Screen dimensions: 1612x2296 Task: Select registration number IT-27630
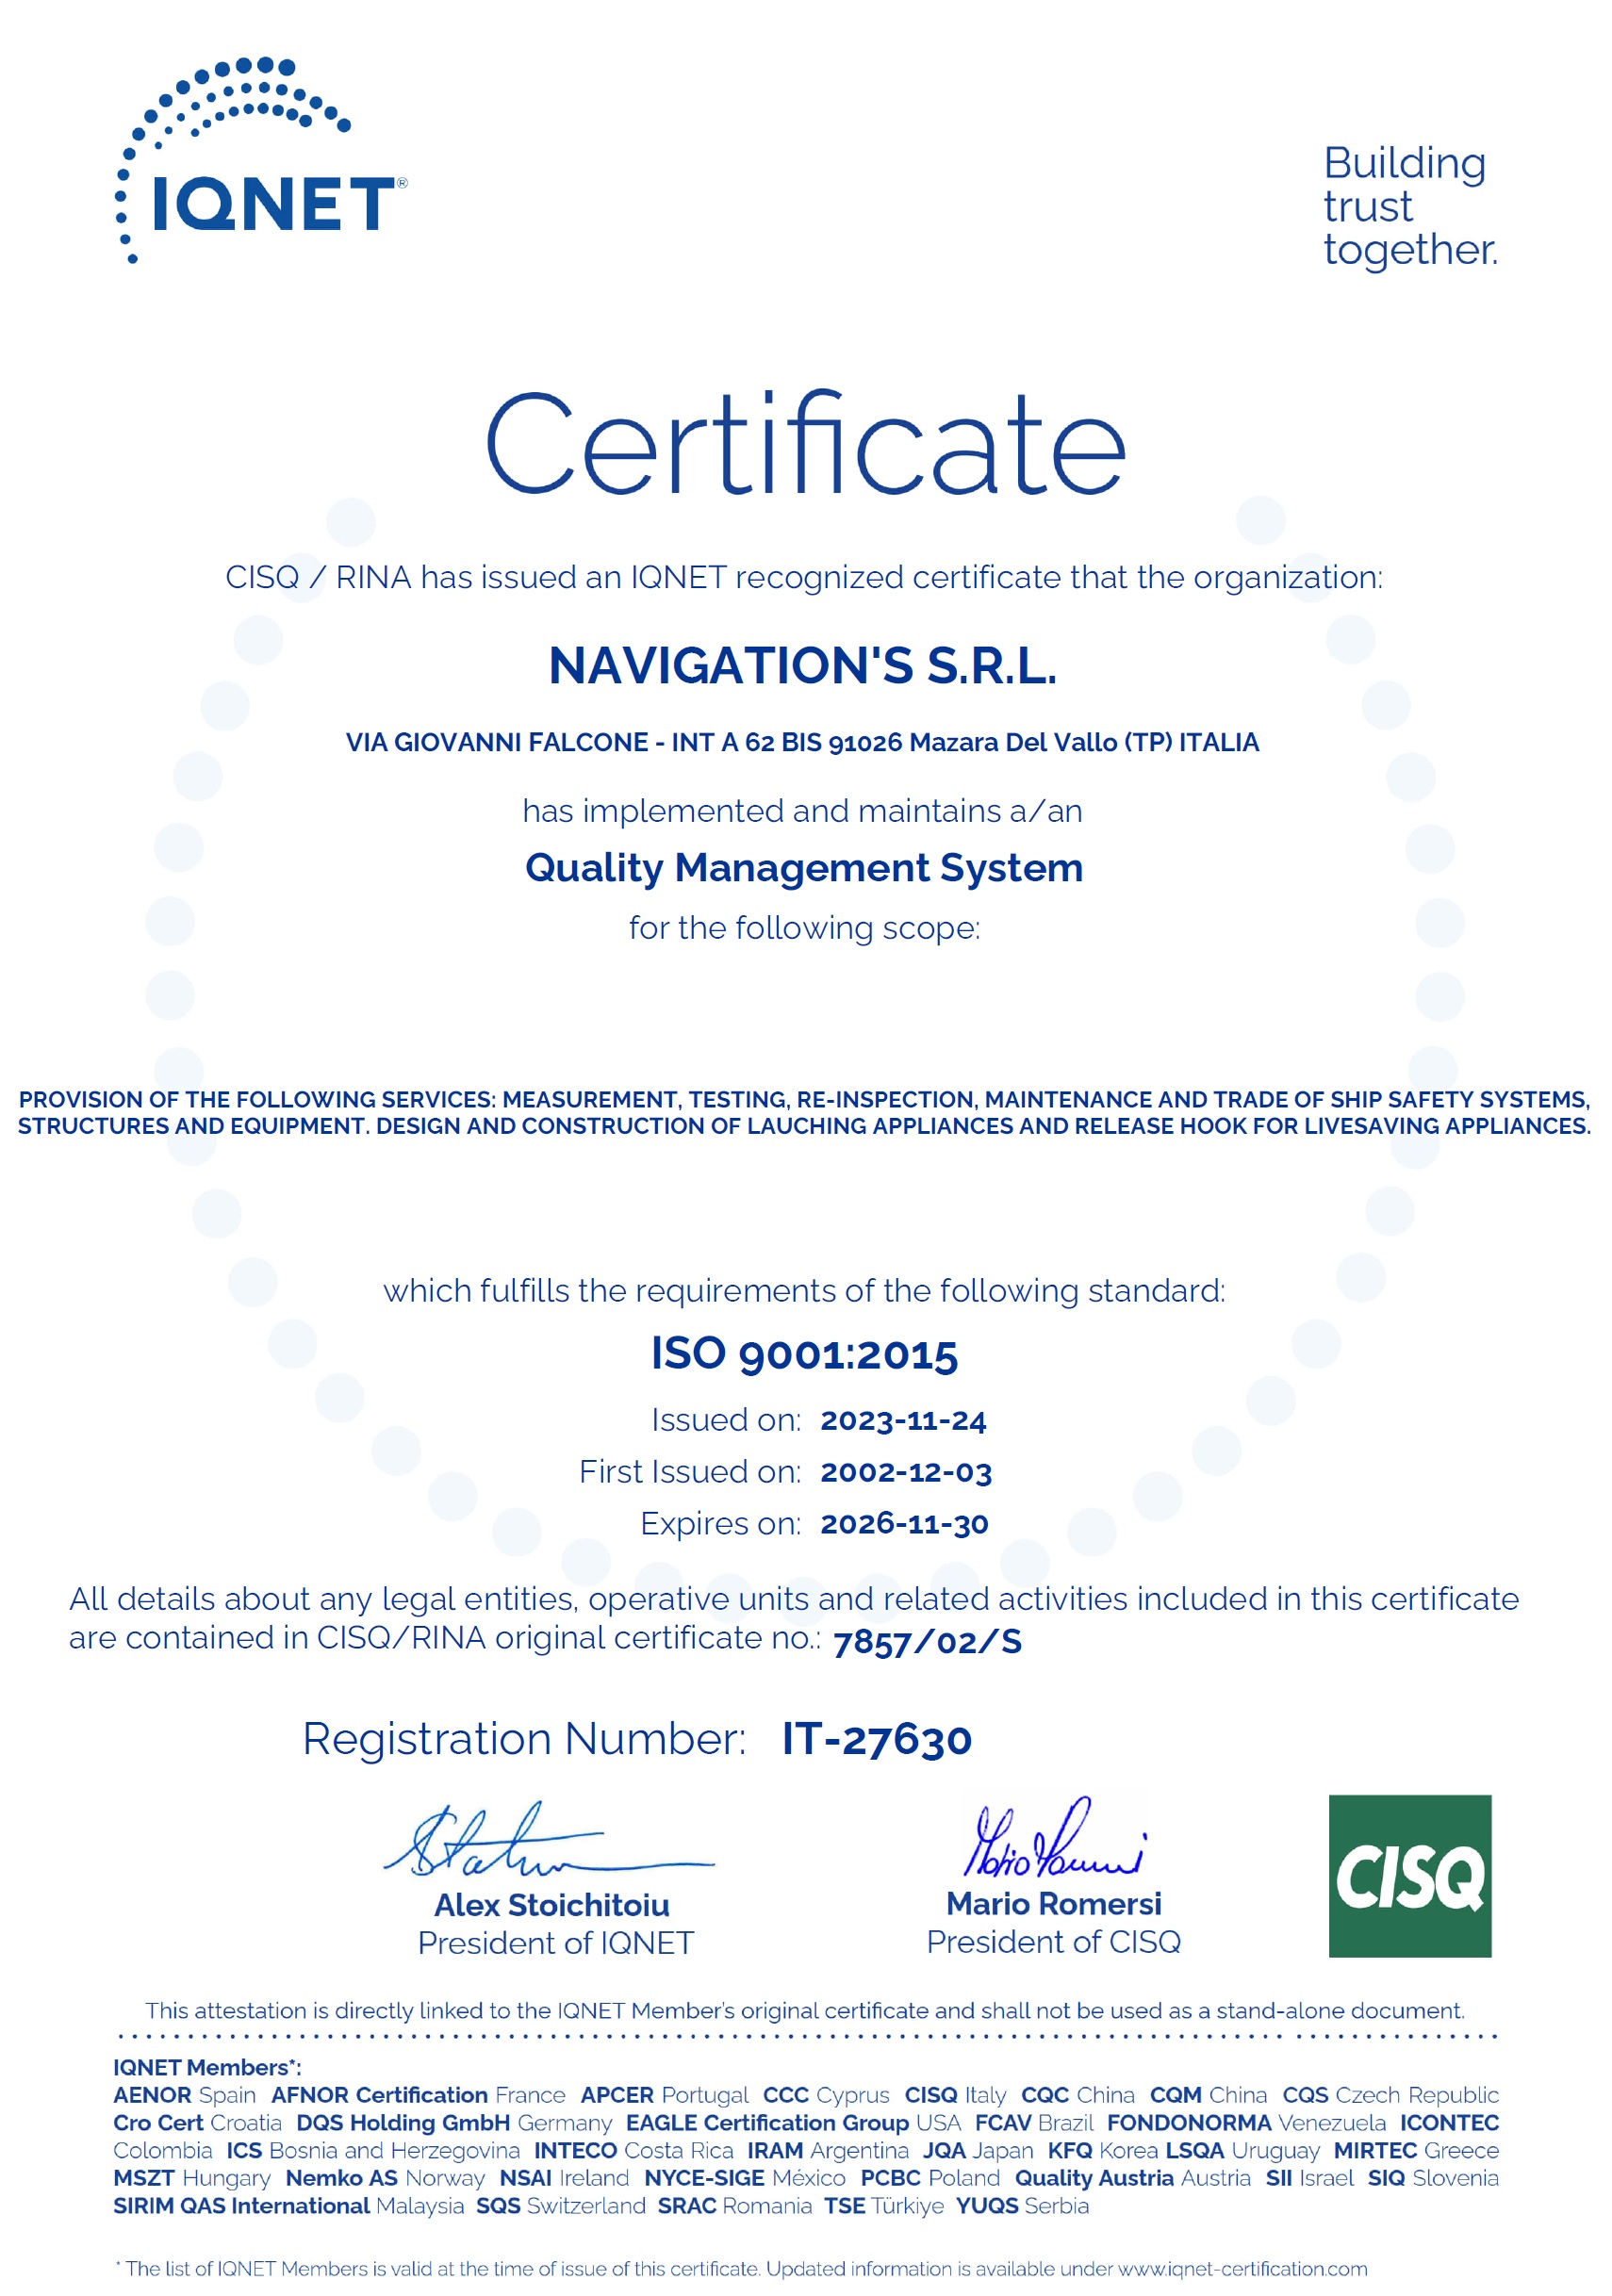877,1739
